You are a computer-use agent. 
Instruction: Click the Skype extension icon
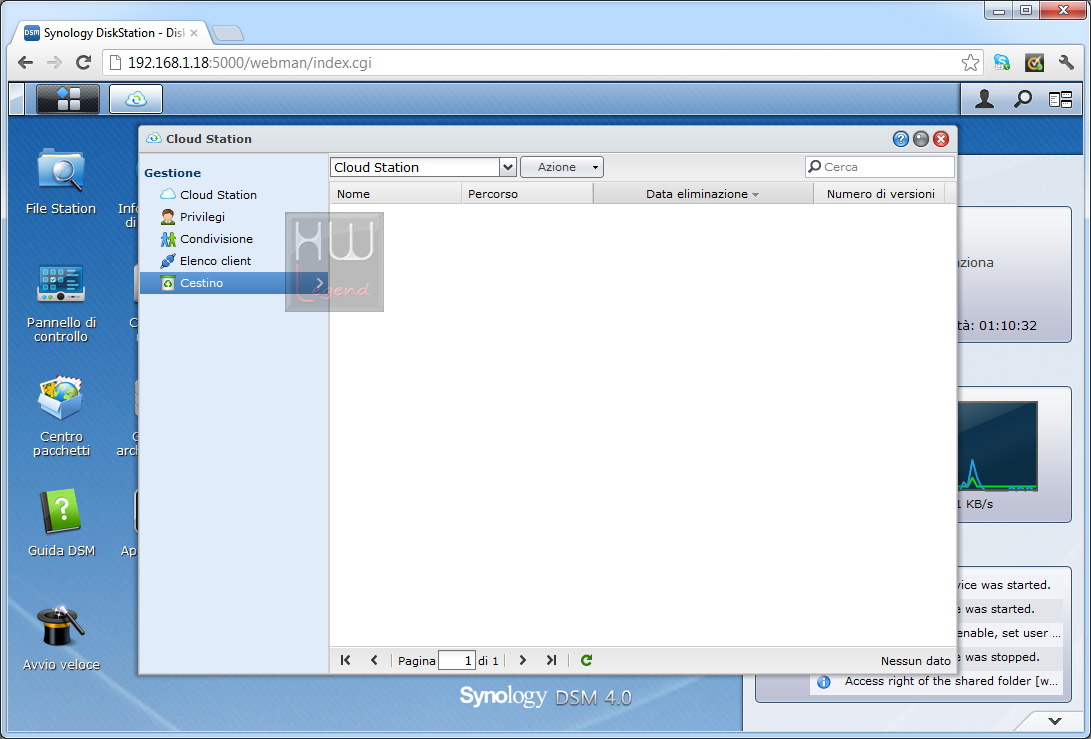[x=1002, y=63]
